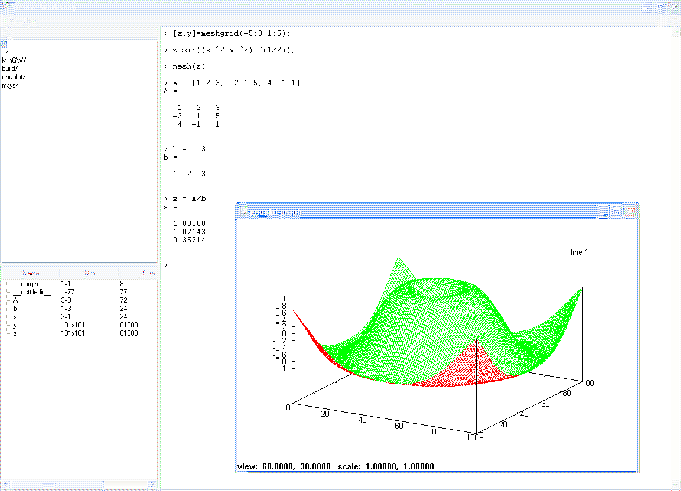
Task: Select variable b row in workspace list
Action: 79,309
